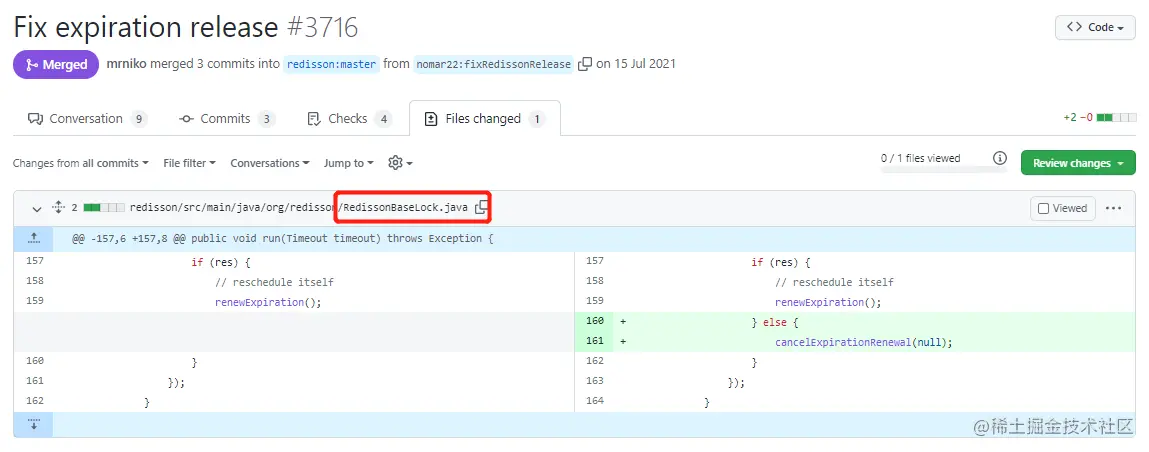Click the files viewed info icon
The image size is (1149, 452).
[1000, 158]
